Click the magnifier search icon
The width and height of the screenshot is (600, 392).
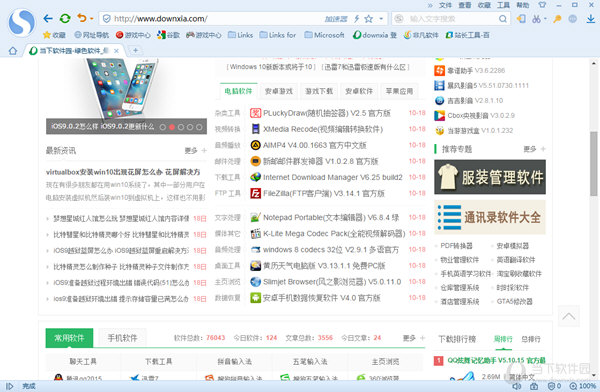click(503, 19)
